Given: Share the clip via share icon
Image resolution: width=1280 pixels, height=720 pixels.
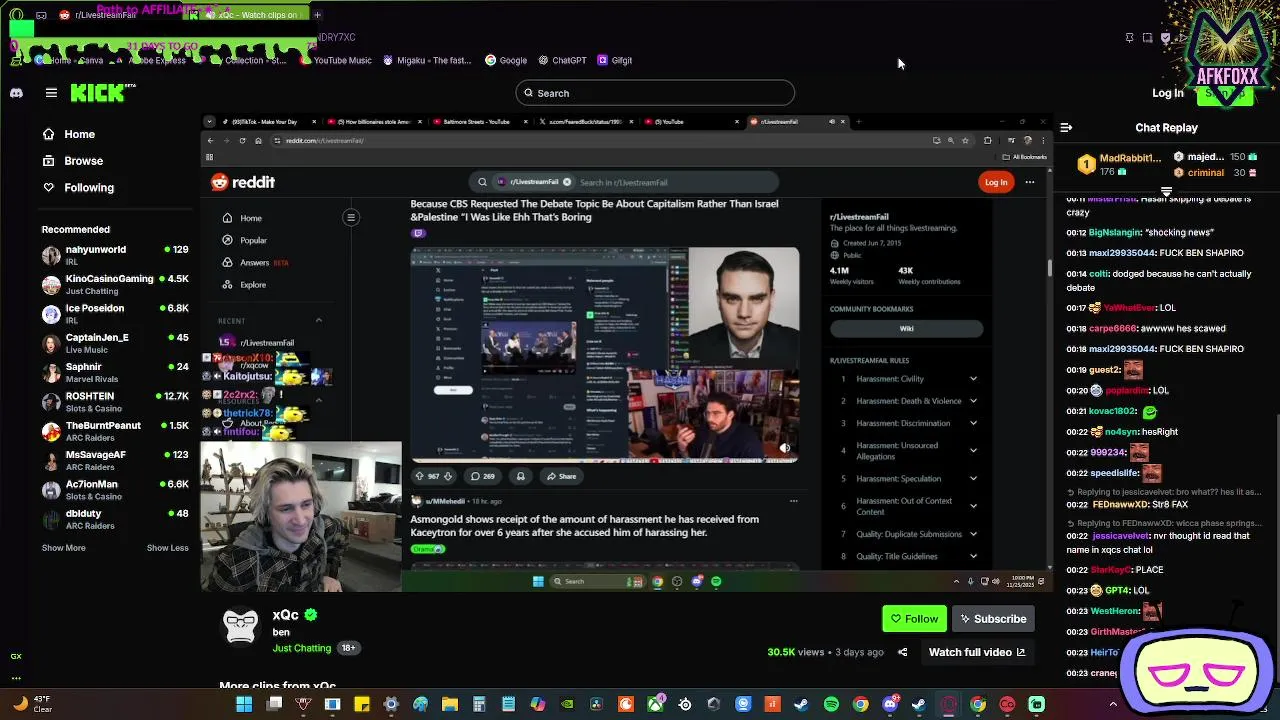Looking at the screenshot, I should click(902, 652).
